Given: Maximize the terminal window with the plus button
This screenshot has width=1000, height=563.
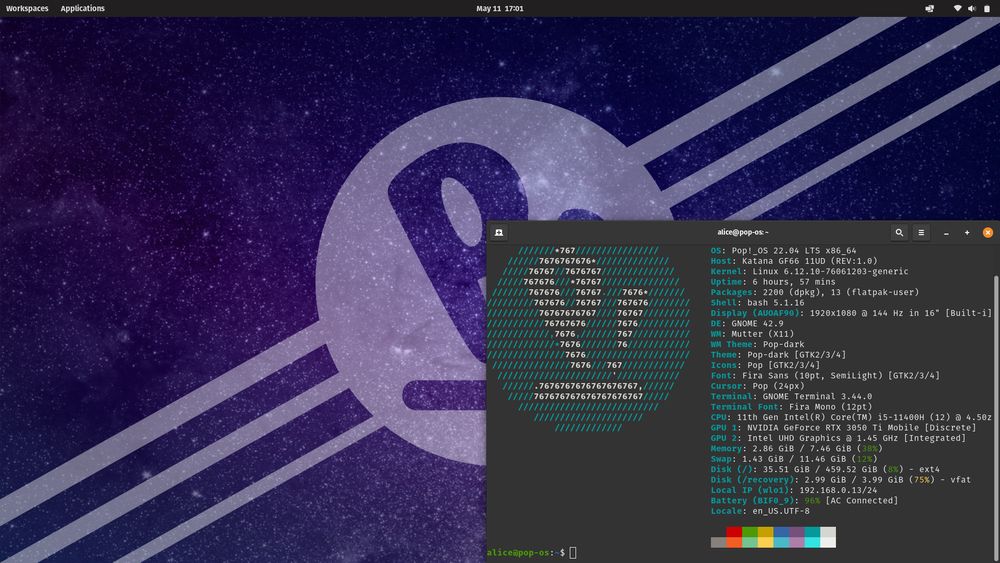Looking at the screenshot, I should [967, 233].
